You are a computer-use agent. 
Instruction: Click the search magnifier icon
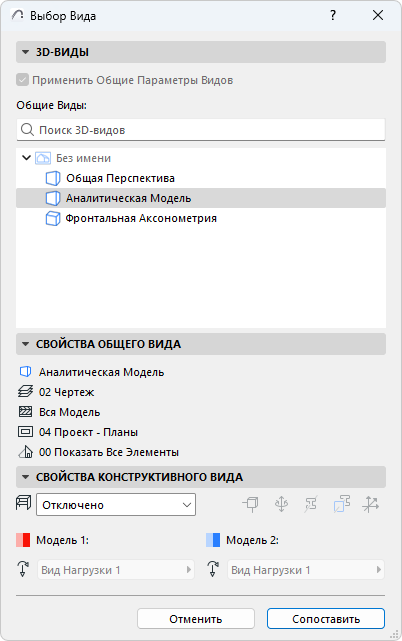(x=27, y=130)
